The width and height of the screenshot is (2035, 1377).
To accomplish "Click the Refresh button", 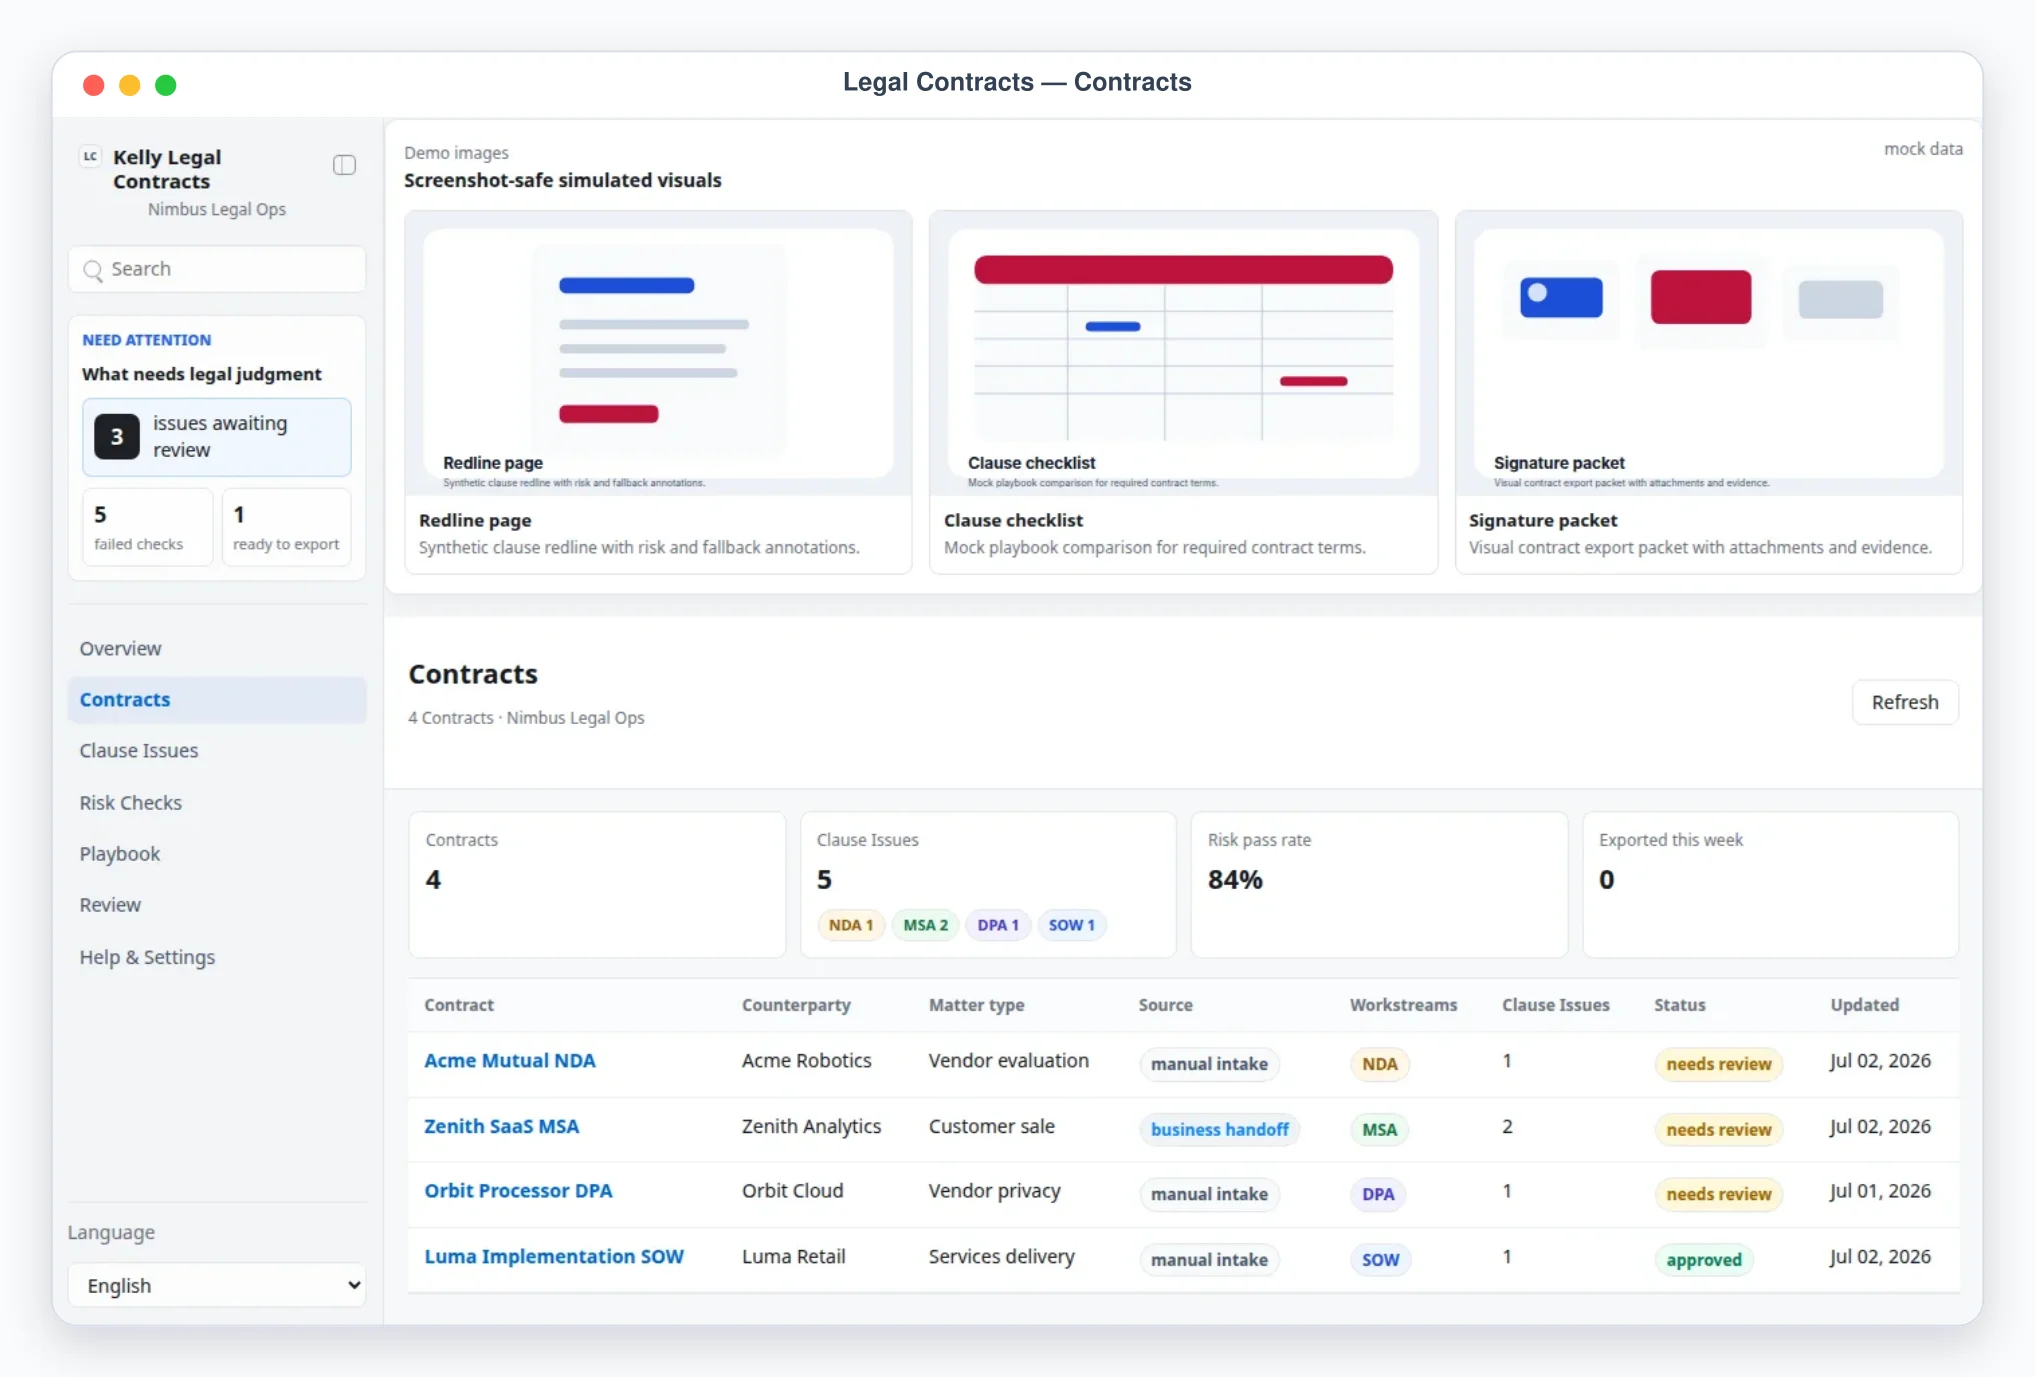I will [1905, 702].
